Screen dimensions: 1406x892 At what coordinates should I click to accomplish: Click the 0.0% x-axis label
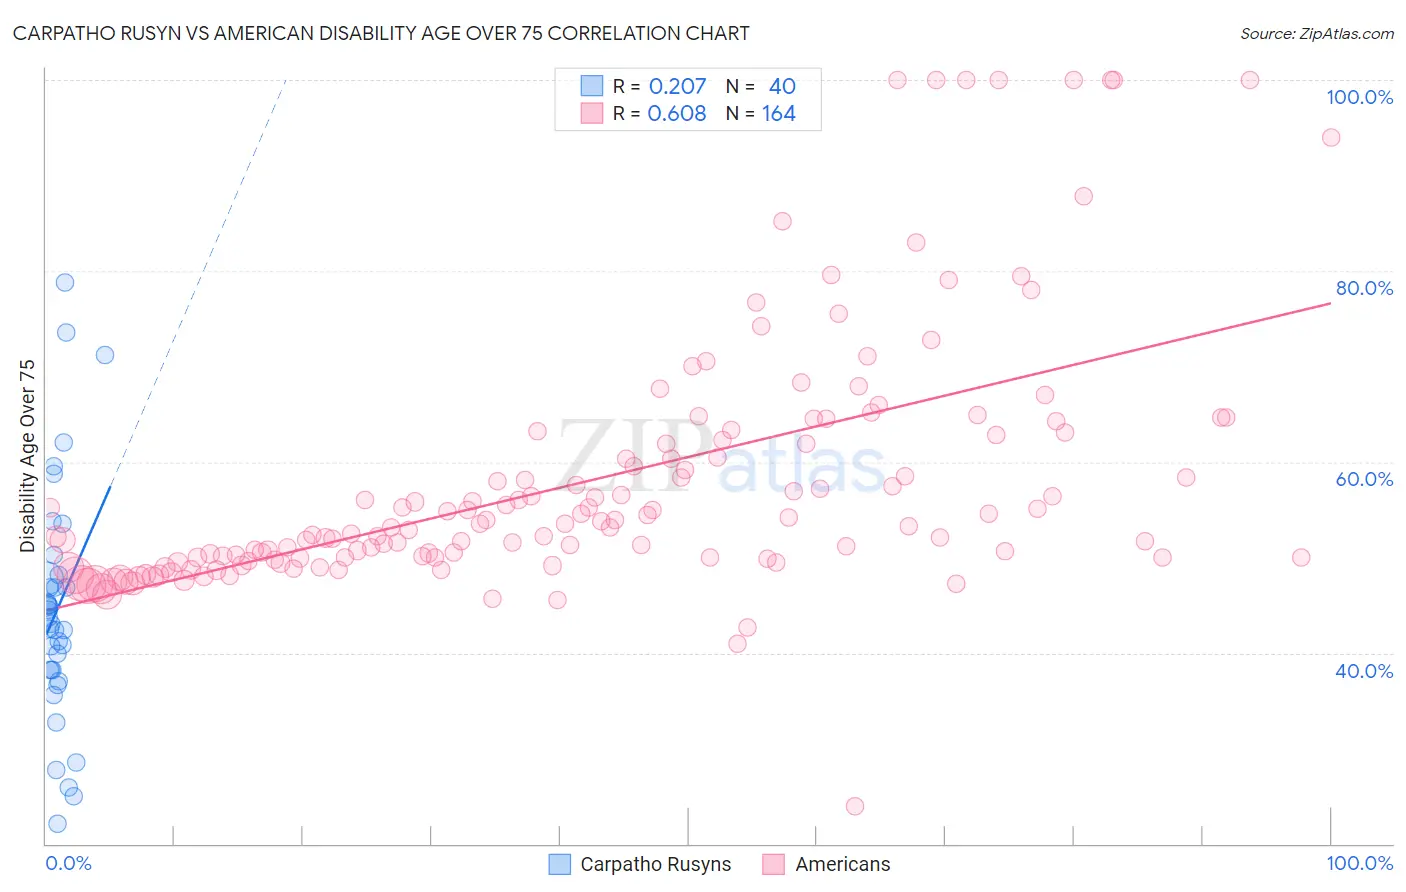tap(68, 863)
